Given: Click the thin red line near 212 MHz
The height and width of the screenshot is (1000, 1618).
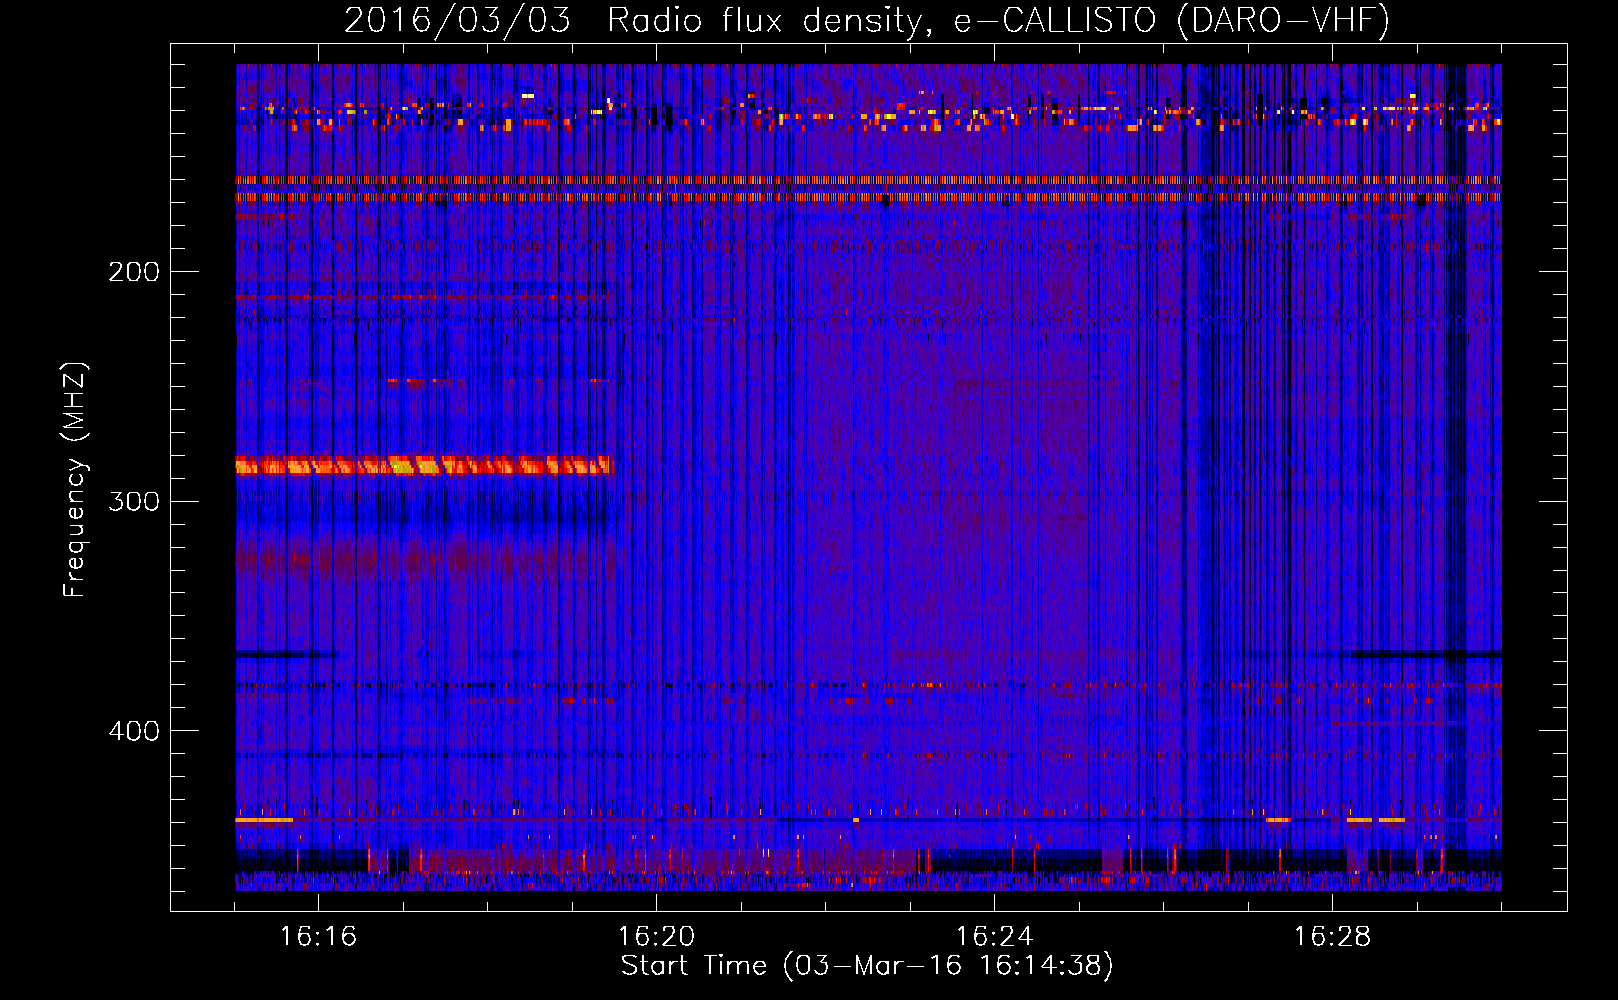Looking at the screenshot, I should (x=422, y=297).
